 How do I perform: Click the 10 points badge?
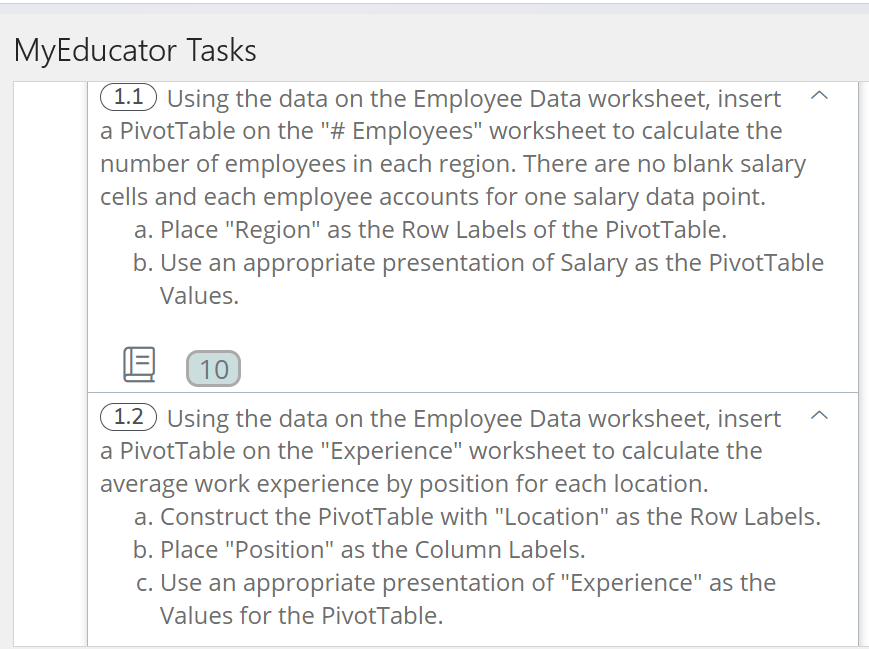point(213,369)
